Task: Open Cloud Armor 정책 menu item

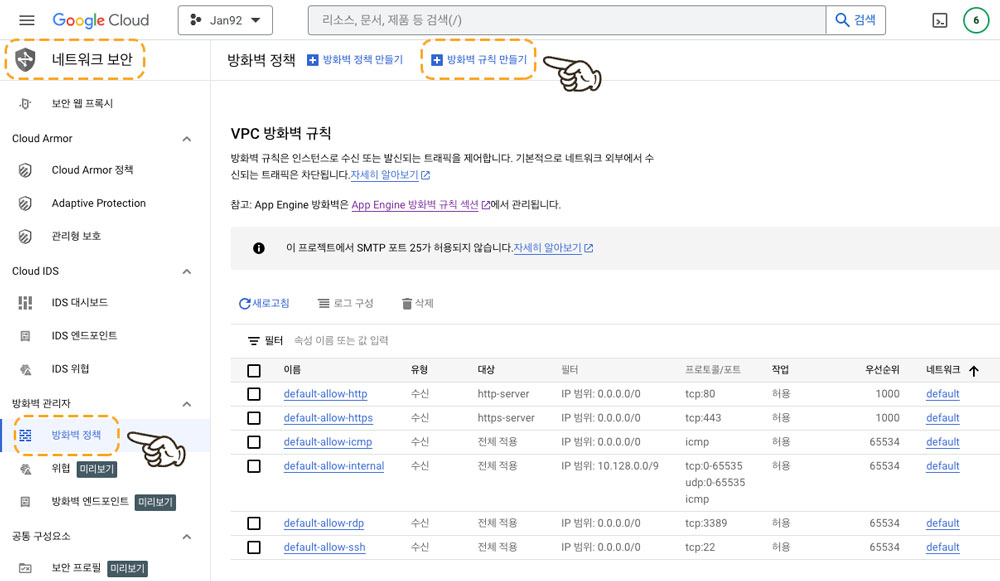Action: (92, 170)
